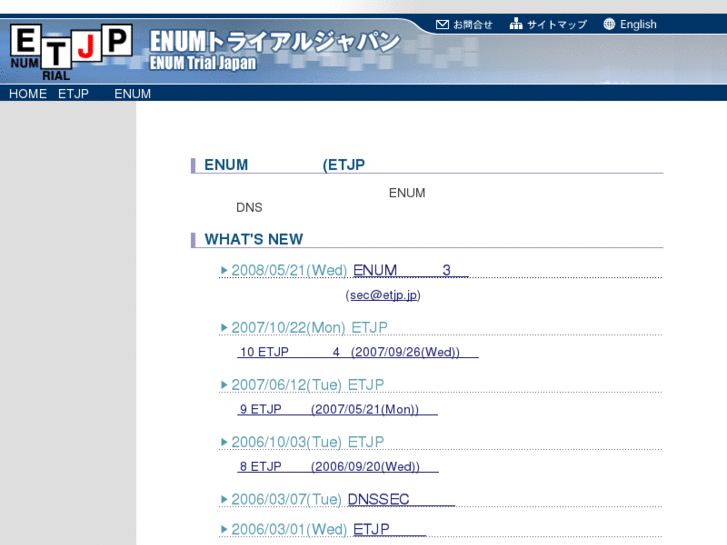The width and height of the screenshot is (727, 545).
Task: Switch to the English version
Action: tap(638, 25)
